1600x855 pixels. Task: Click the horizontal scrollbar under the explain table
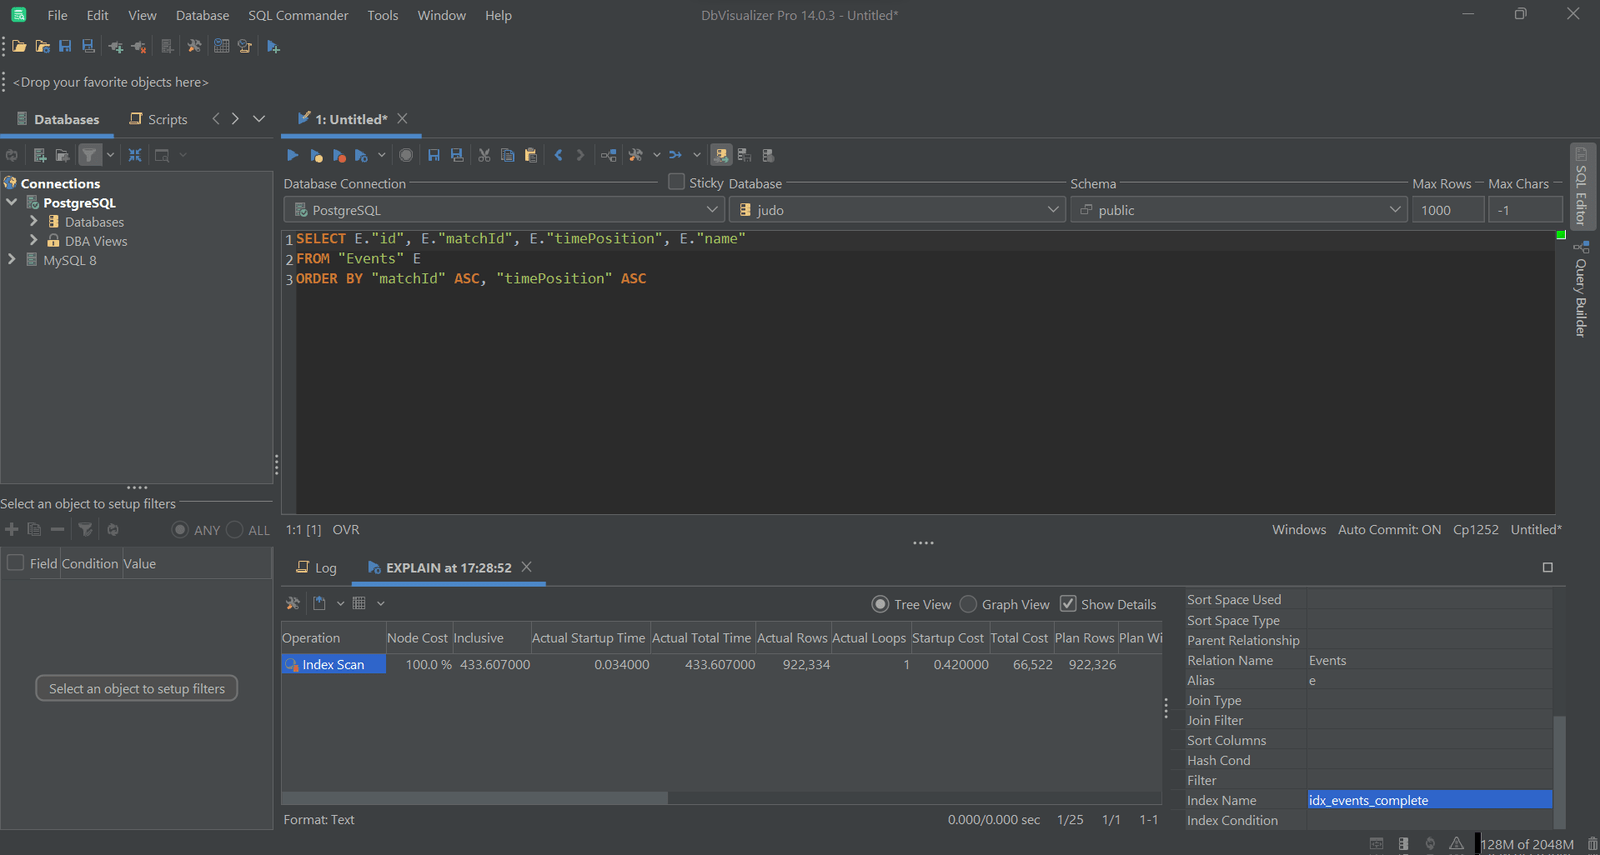click(x=475, y=798)
